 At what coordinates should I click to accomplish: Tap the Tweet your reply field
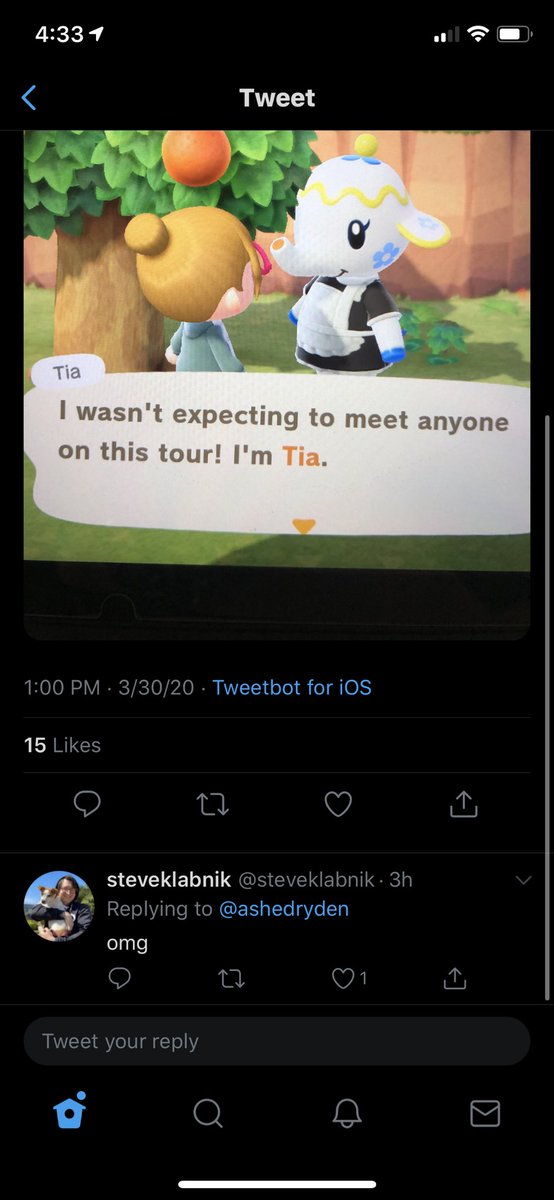click(277, 1041)
